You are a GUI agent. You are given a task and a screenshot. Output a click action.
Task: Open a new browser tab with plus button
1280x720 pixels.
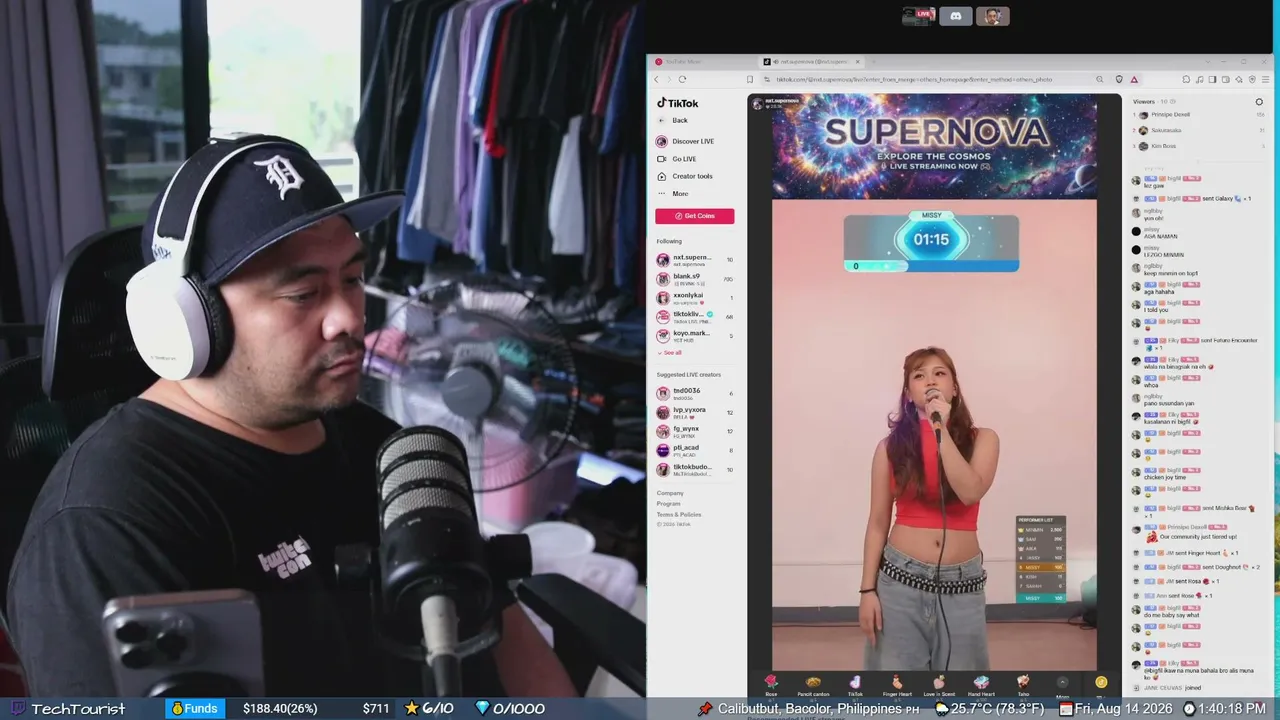(x=876, y=62)
